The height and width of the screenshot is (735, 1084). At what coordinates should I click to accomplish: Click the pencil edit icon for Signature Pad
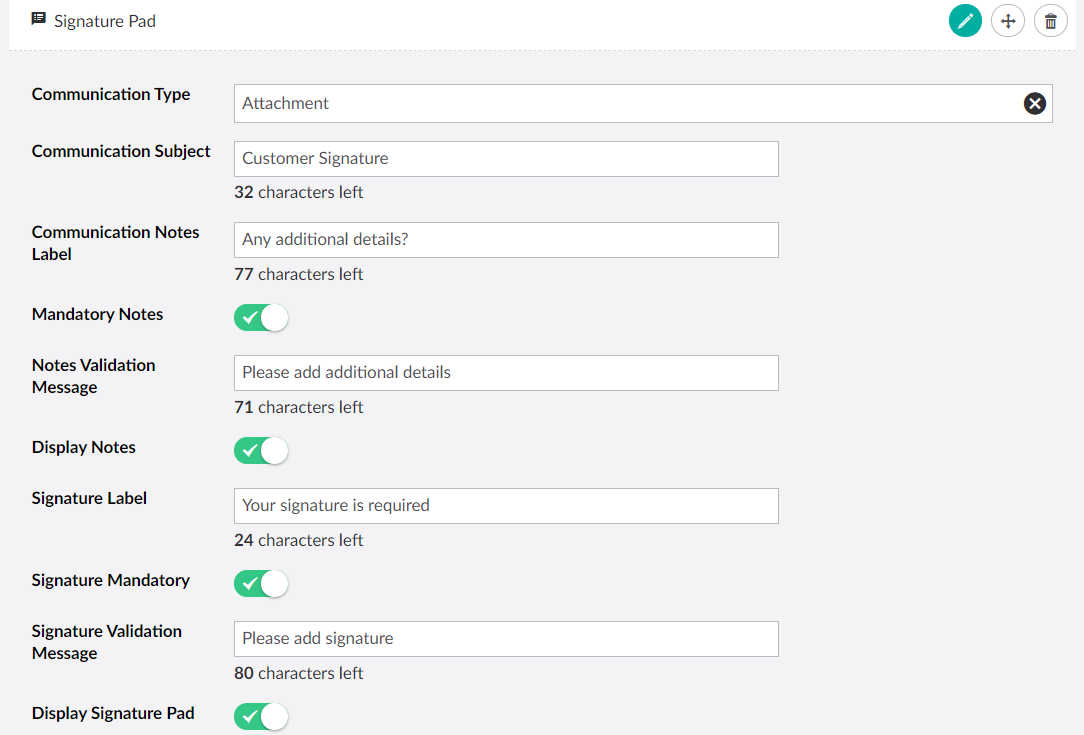click(x=965, y=21)
